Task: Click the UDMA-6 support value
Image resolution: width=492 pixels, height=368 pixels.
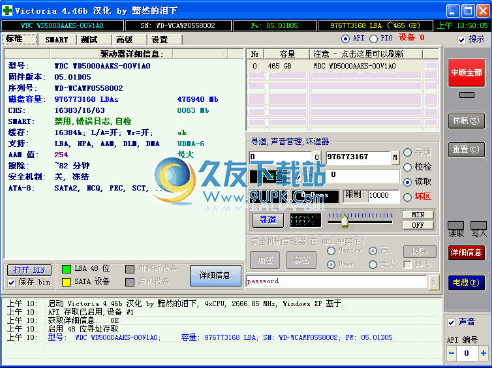Action: pyautogui.click(x=191, y=144)
